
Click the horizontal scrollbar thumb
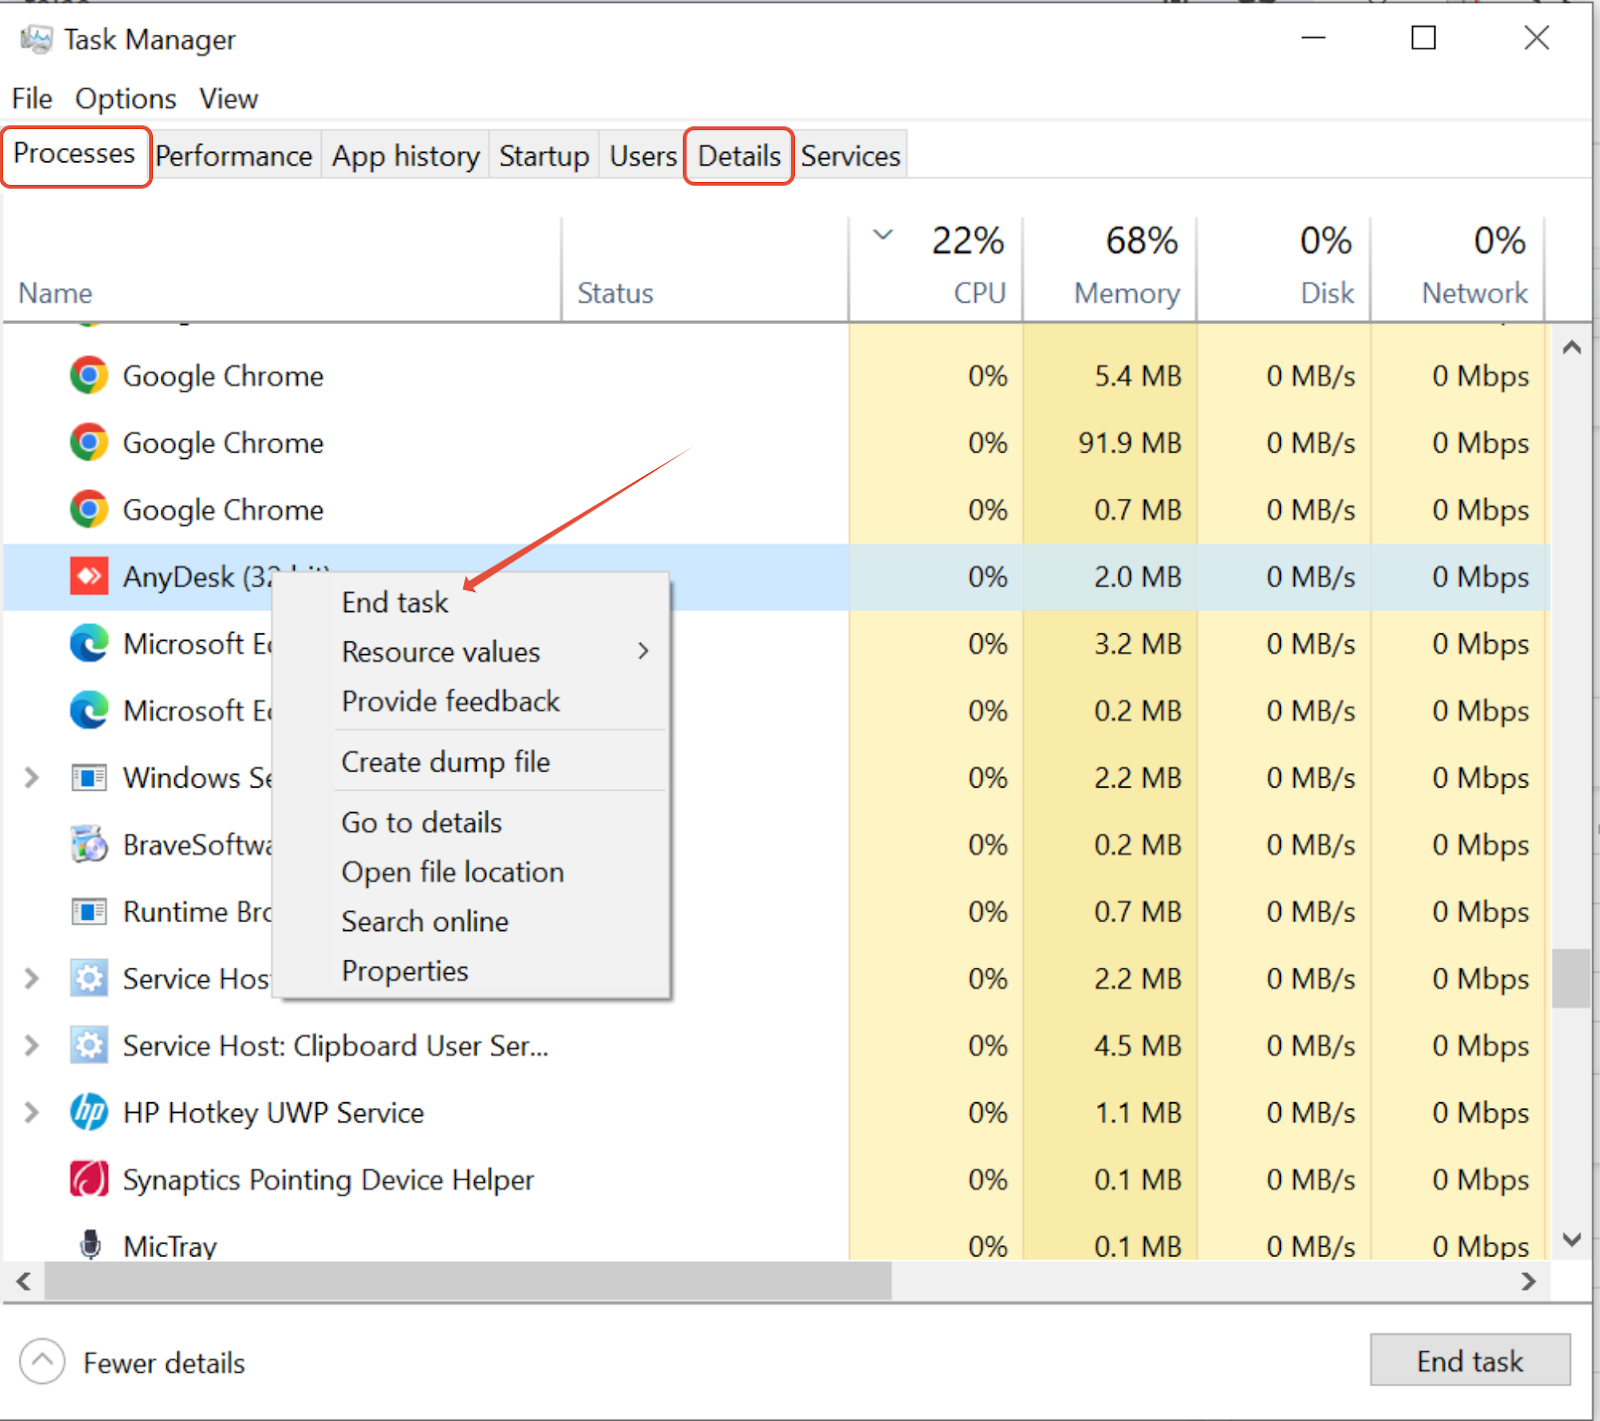tap(468, 1281)
